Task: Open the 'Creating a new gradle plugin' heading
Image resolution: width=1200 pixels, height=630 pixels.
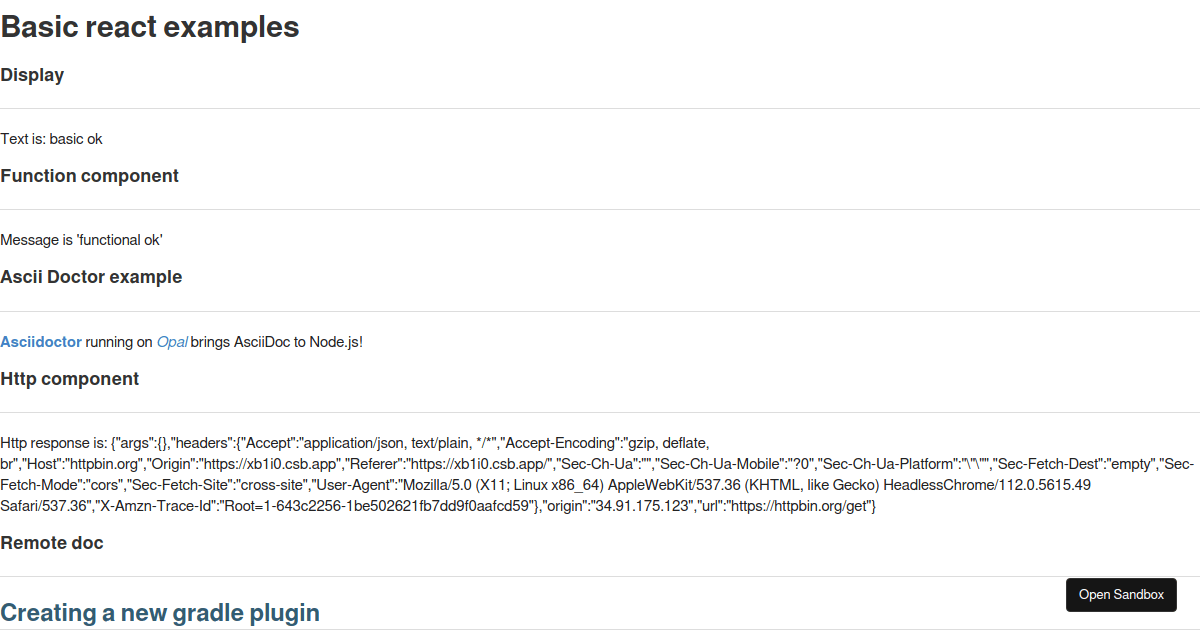Action: (160, 613)
